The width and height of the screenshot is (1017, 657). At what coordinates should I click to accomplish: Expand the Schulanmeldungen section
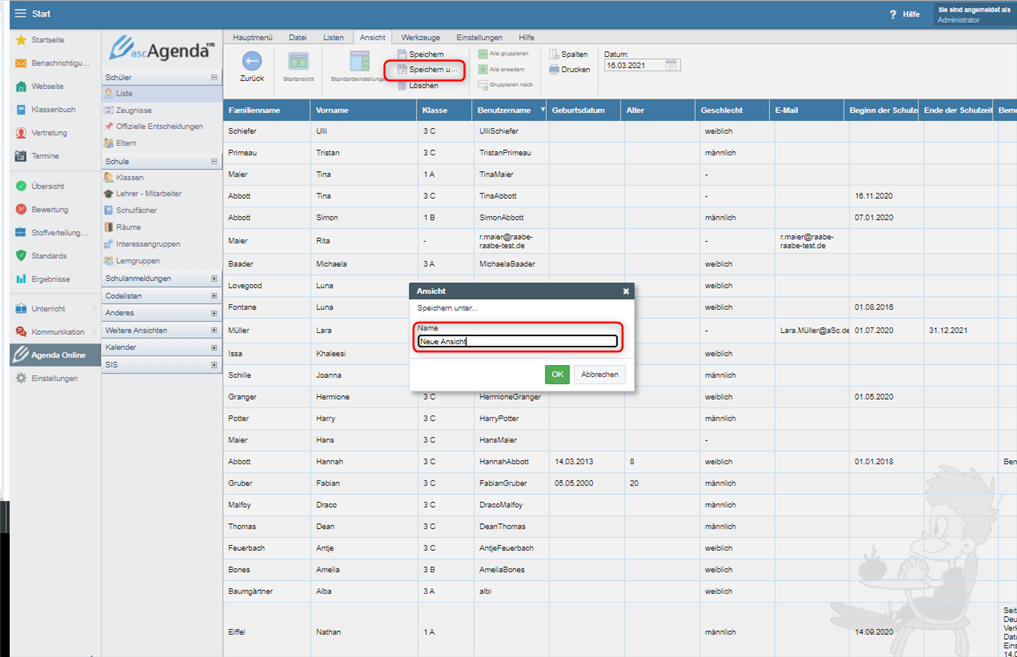(214, 279)
